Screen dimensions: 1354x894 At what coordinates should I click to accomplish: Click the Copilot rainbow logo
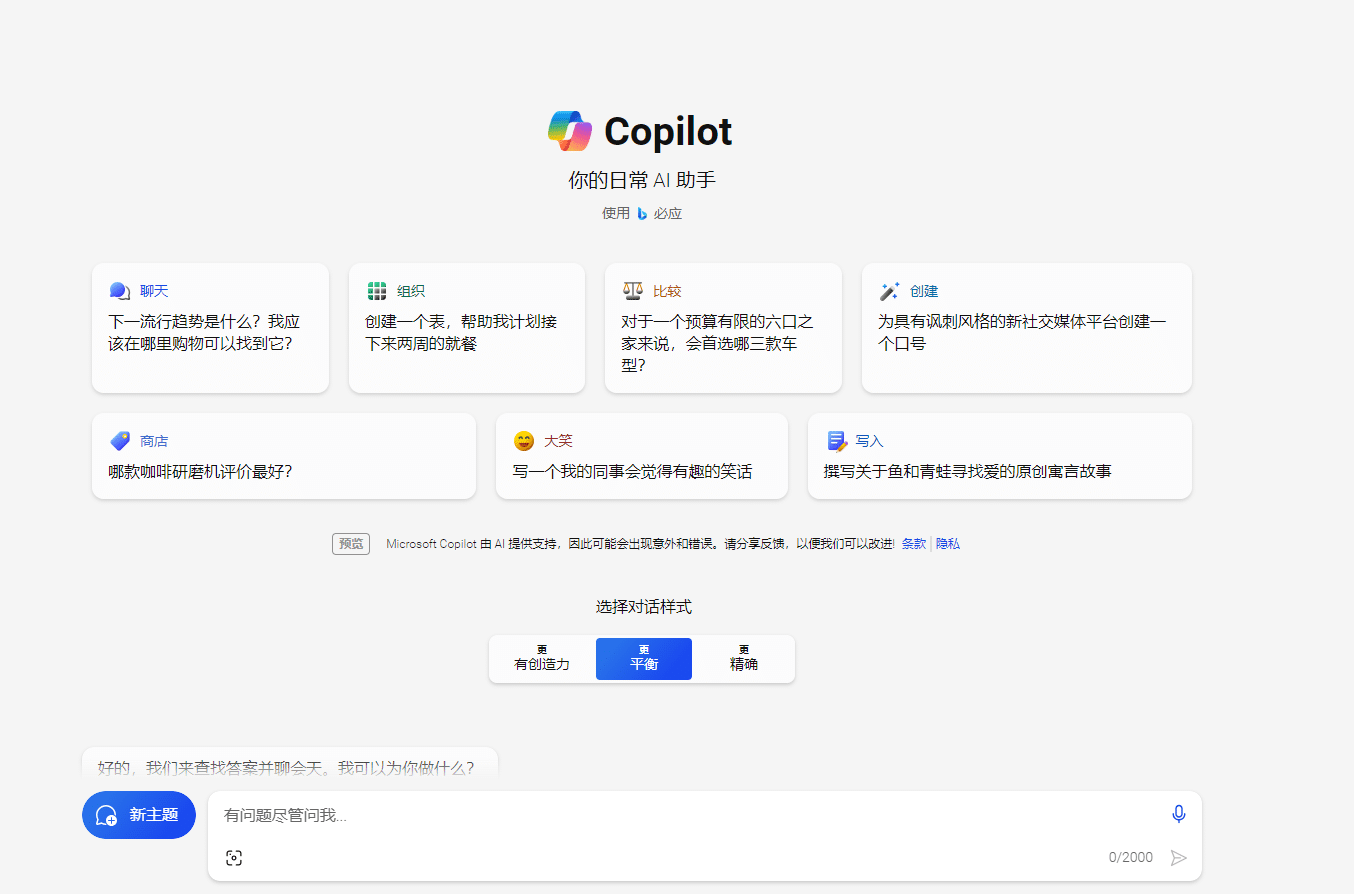[x=570, y=131]
